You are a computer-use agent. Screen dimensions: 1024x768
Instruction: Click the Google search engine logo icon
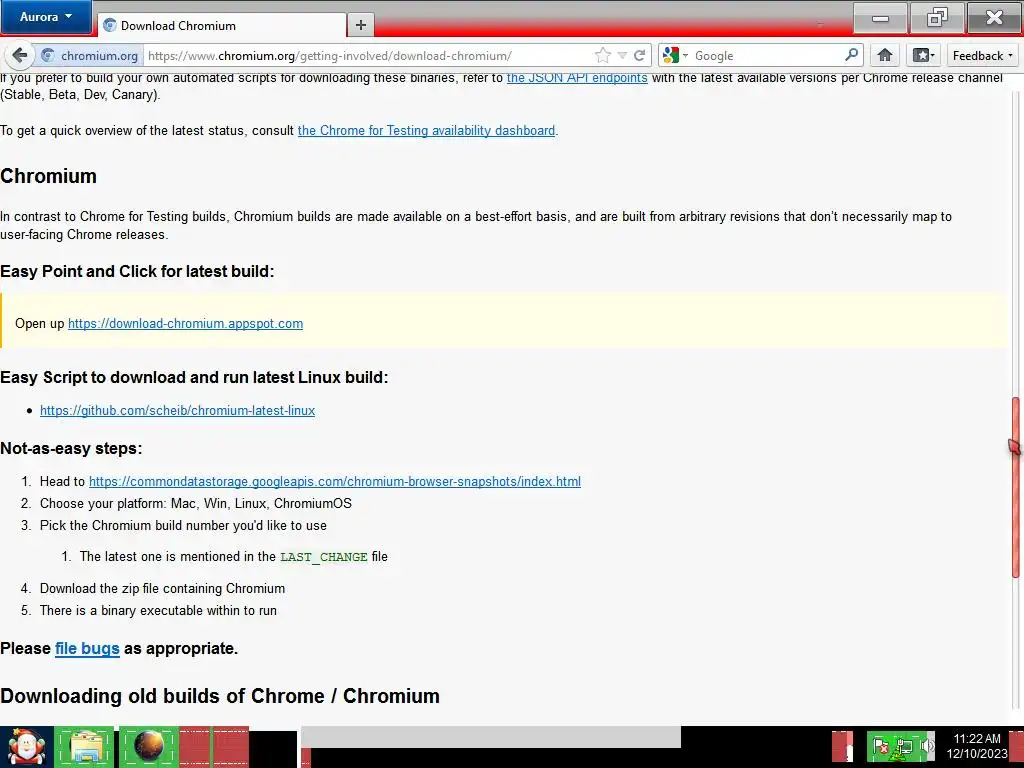(671, 56)
